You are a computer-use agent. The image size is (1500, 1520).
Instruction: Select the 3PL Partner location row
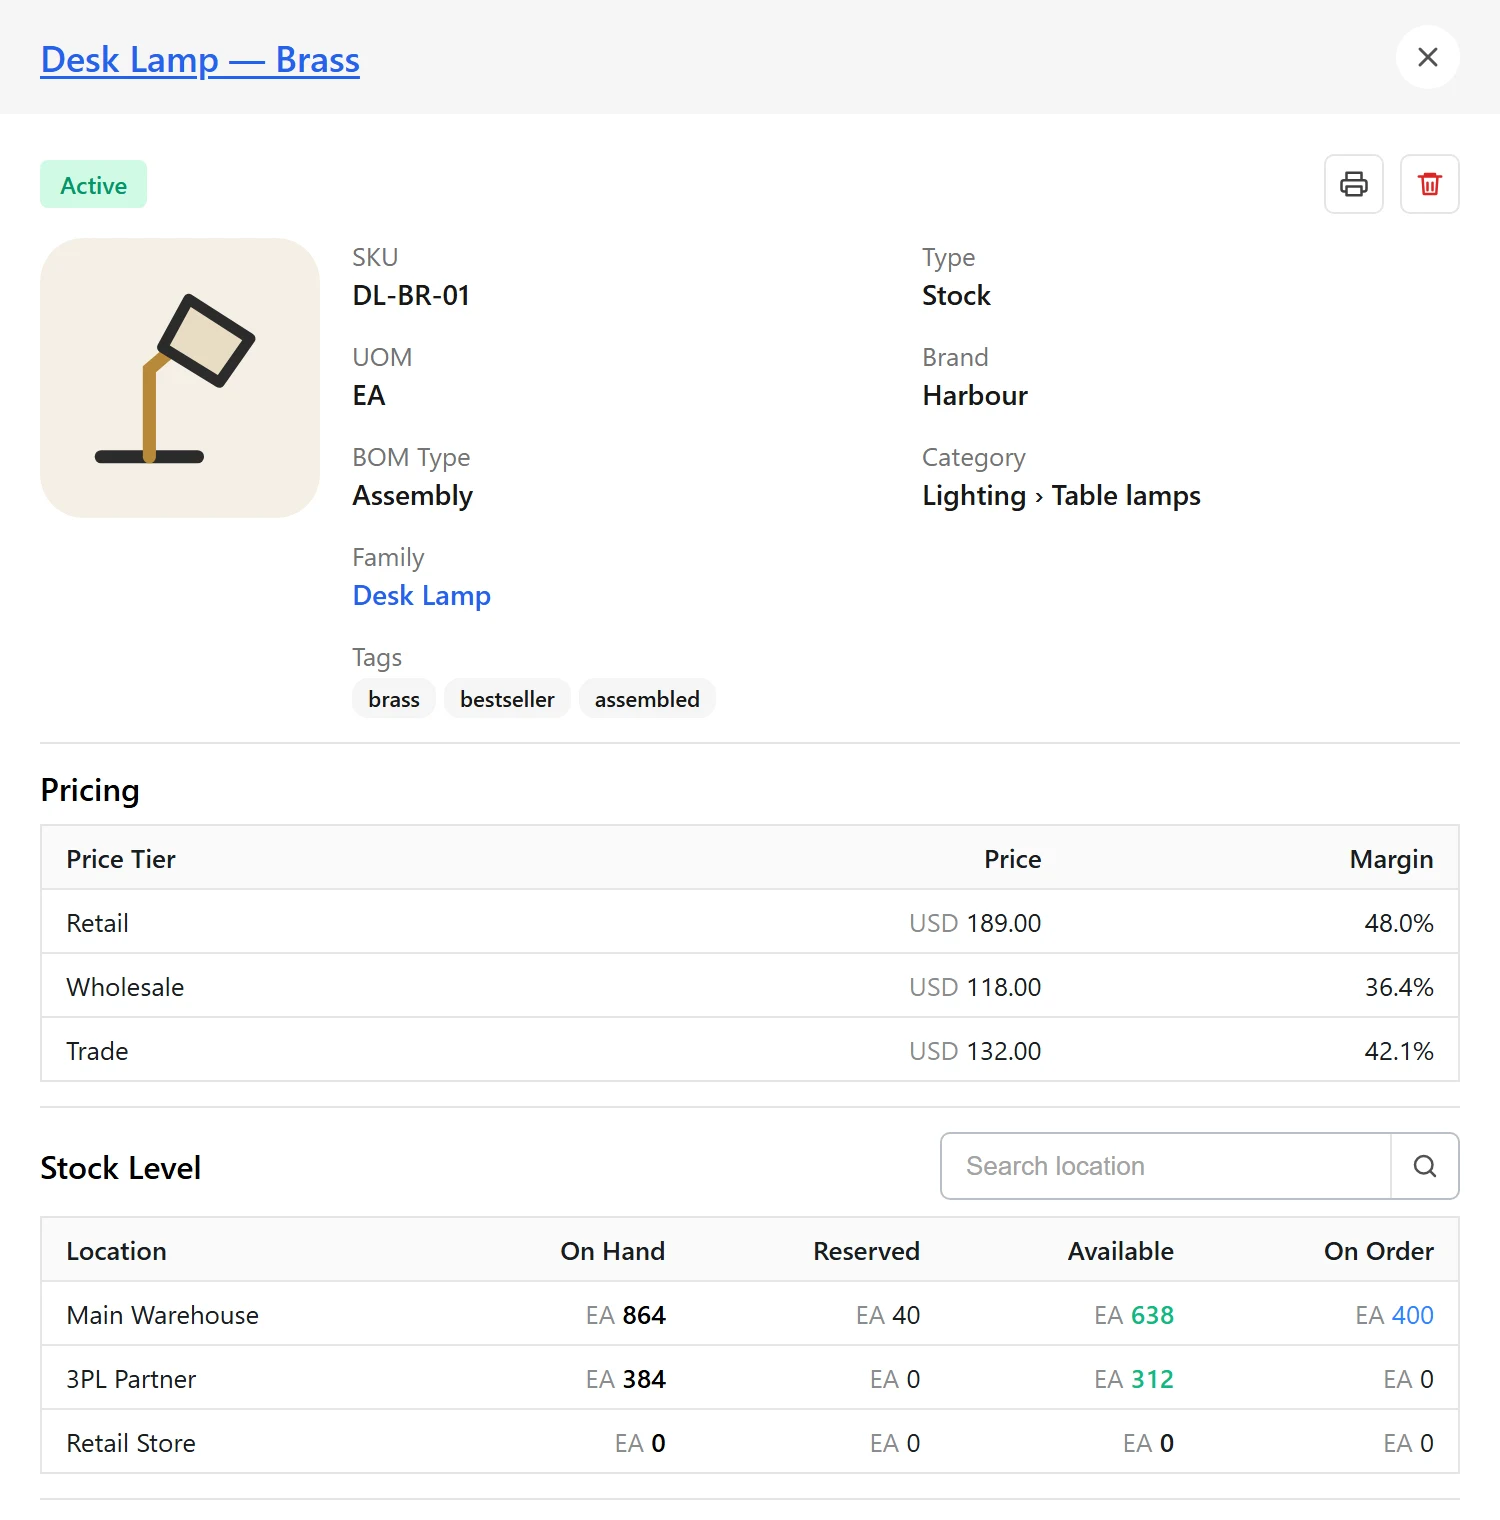pos(750,1378)
